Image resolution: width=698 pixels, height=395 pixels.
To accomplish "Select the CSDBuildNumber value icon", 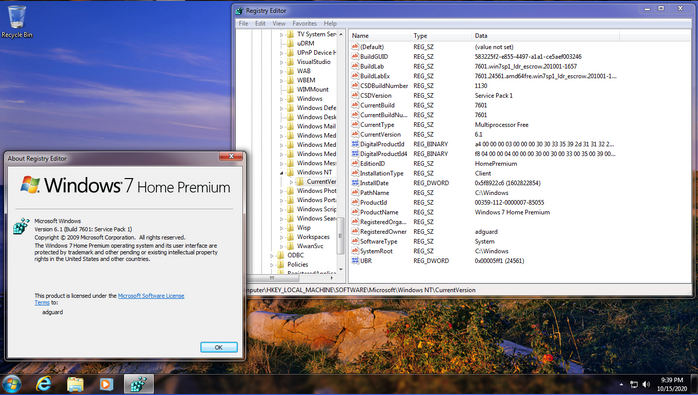I will [x=355, y=86].
